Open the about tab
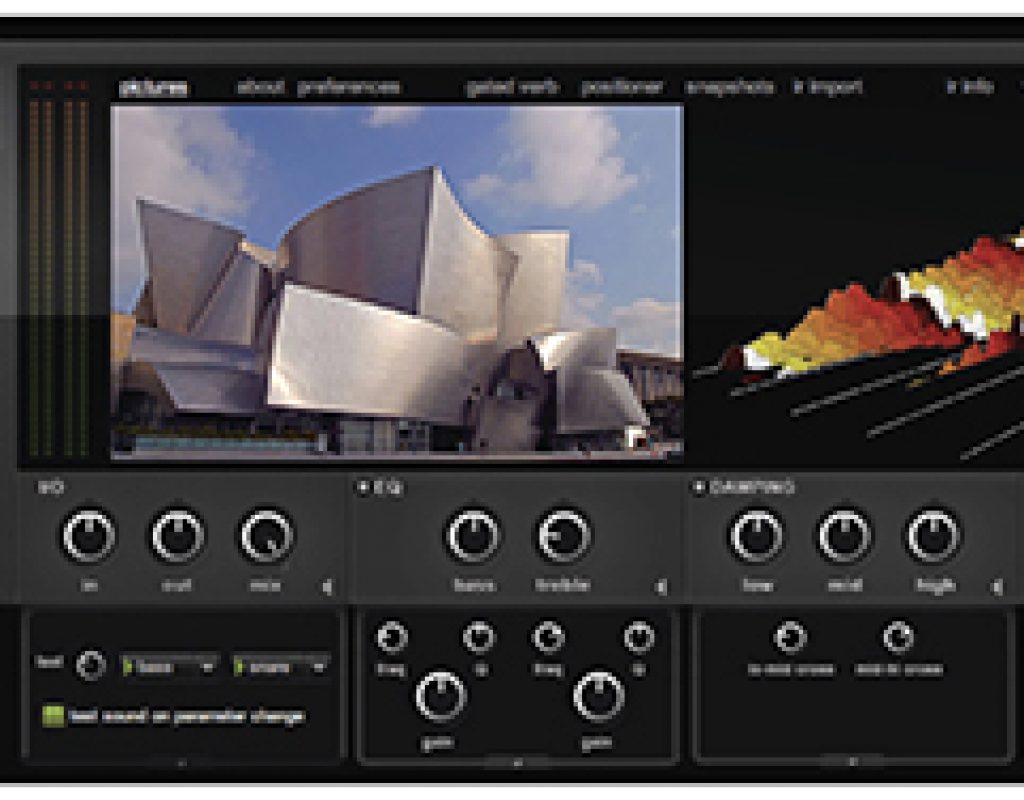Screen dimensions: 1024x800 [x=261, y=87]
